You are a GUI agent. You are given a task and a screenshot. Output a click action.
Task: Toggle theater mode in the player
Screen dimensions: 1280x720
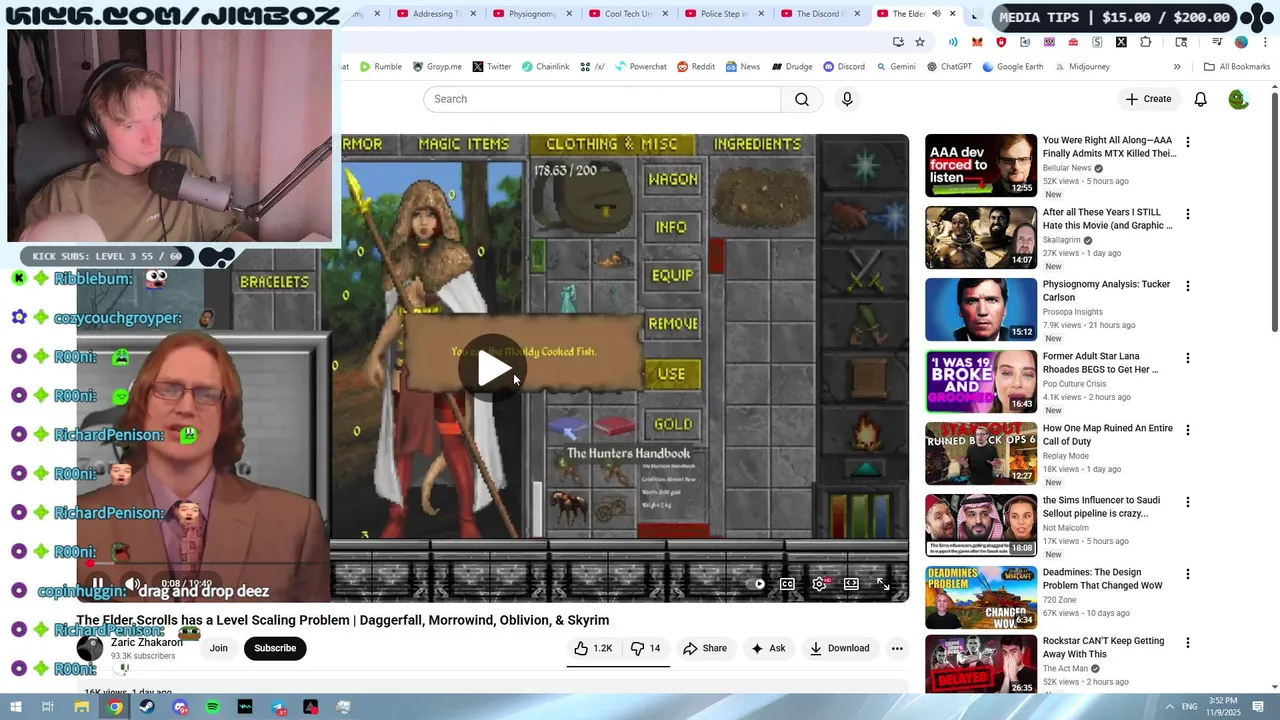(x=851, y=584)
